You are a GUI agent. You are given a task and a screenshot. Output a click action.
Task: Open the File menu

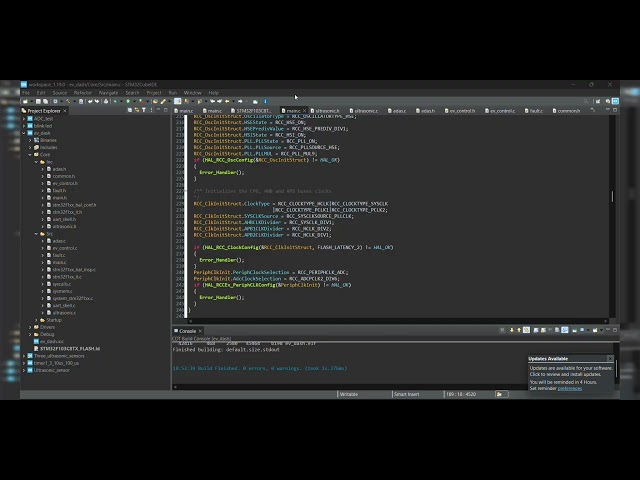pos(26,93)
